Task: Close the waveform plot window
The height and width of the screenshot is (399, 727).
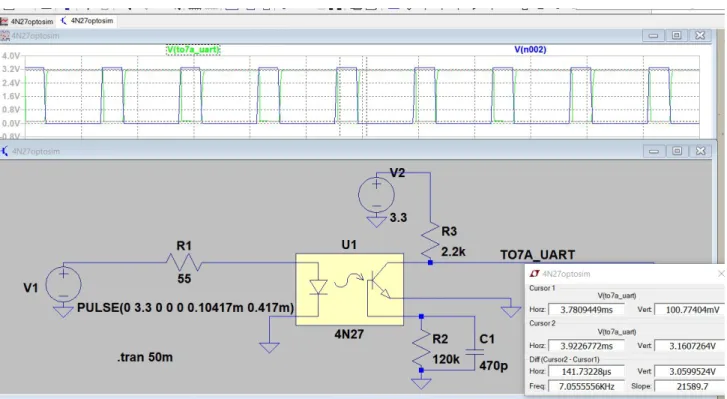Action: [x=700, y=36]
